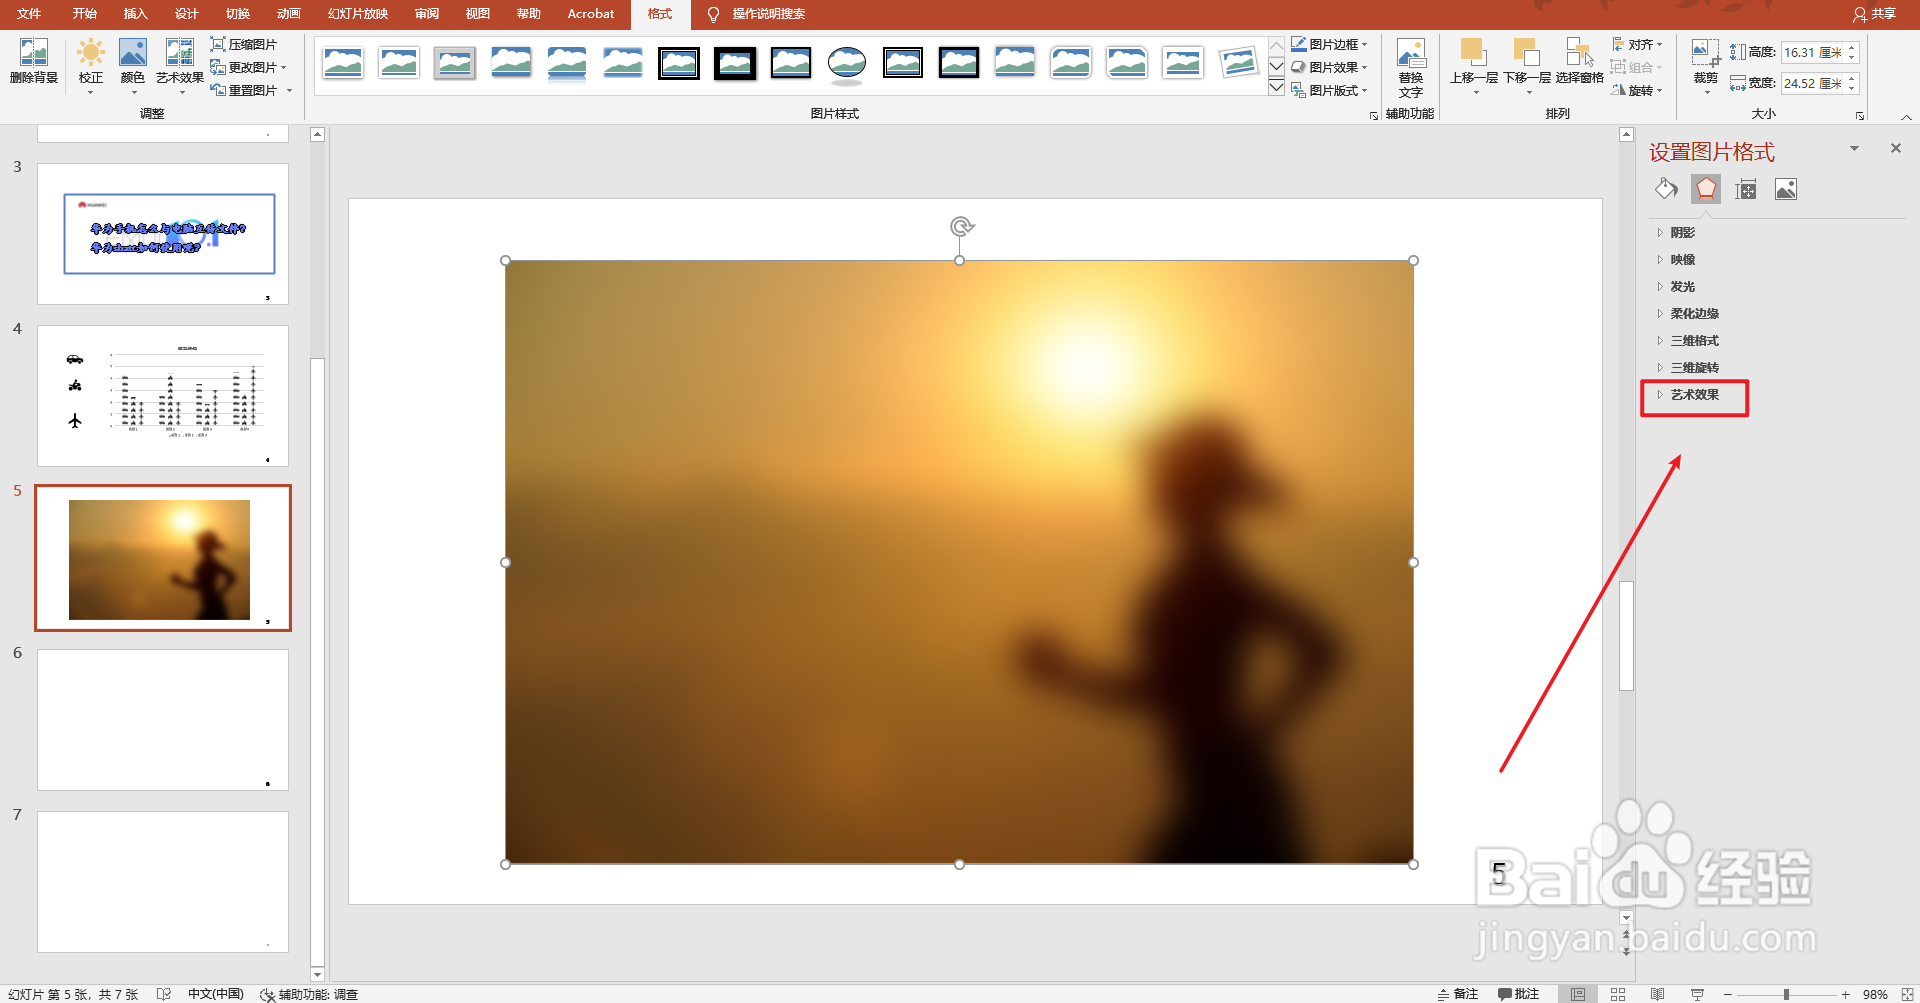Switch to the 幻灯片放映 Slide Show tab
The image size is (1920, 1003).
click(x=357, y=14)
